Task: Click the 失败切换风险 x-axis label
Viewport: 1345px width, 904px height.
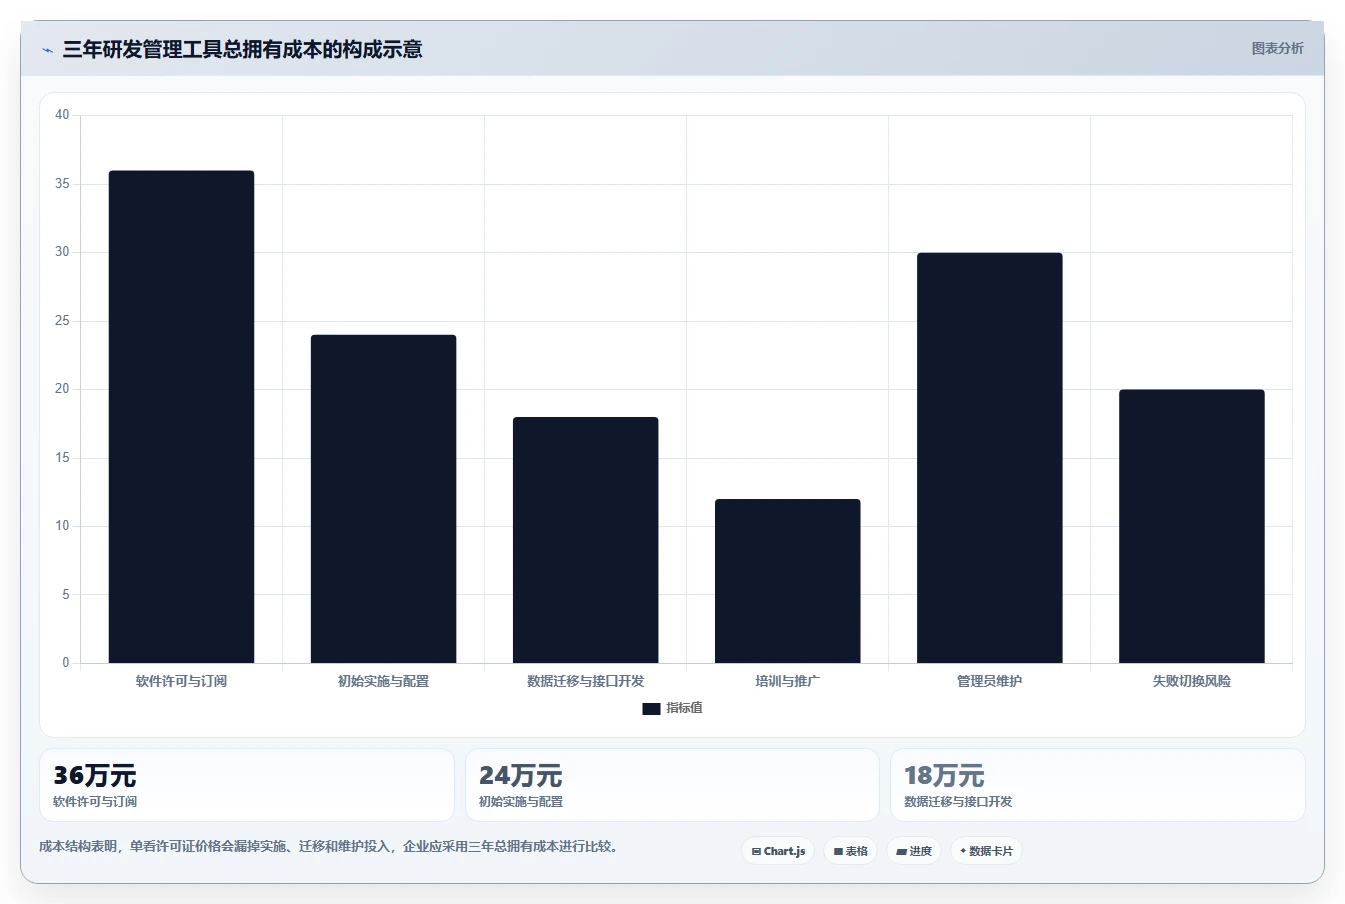Action: [1191, 681]
